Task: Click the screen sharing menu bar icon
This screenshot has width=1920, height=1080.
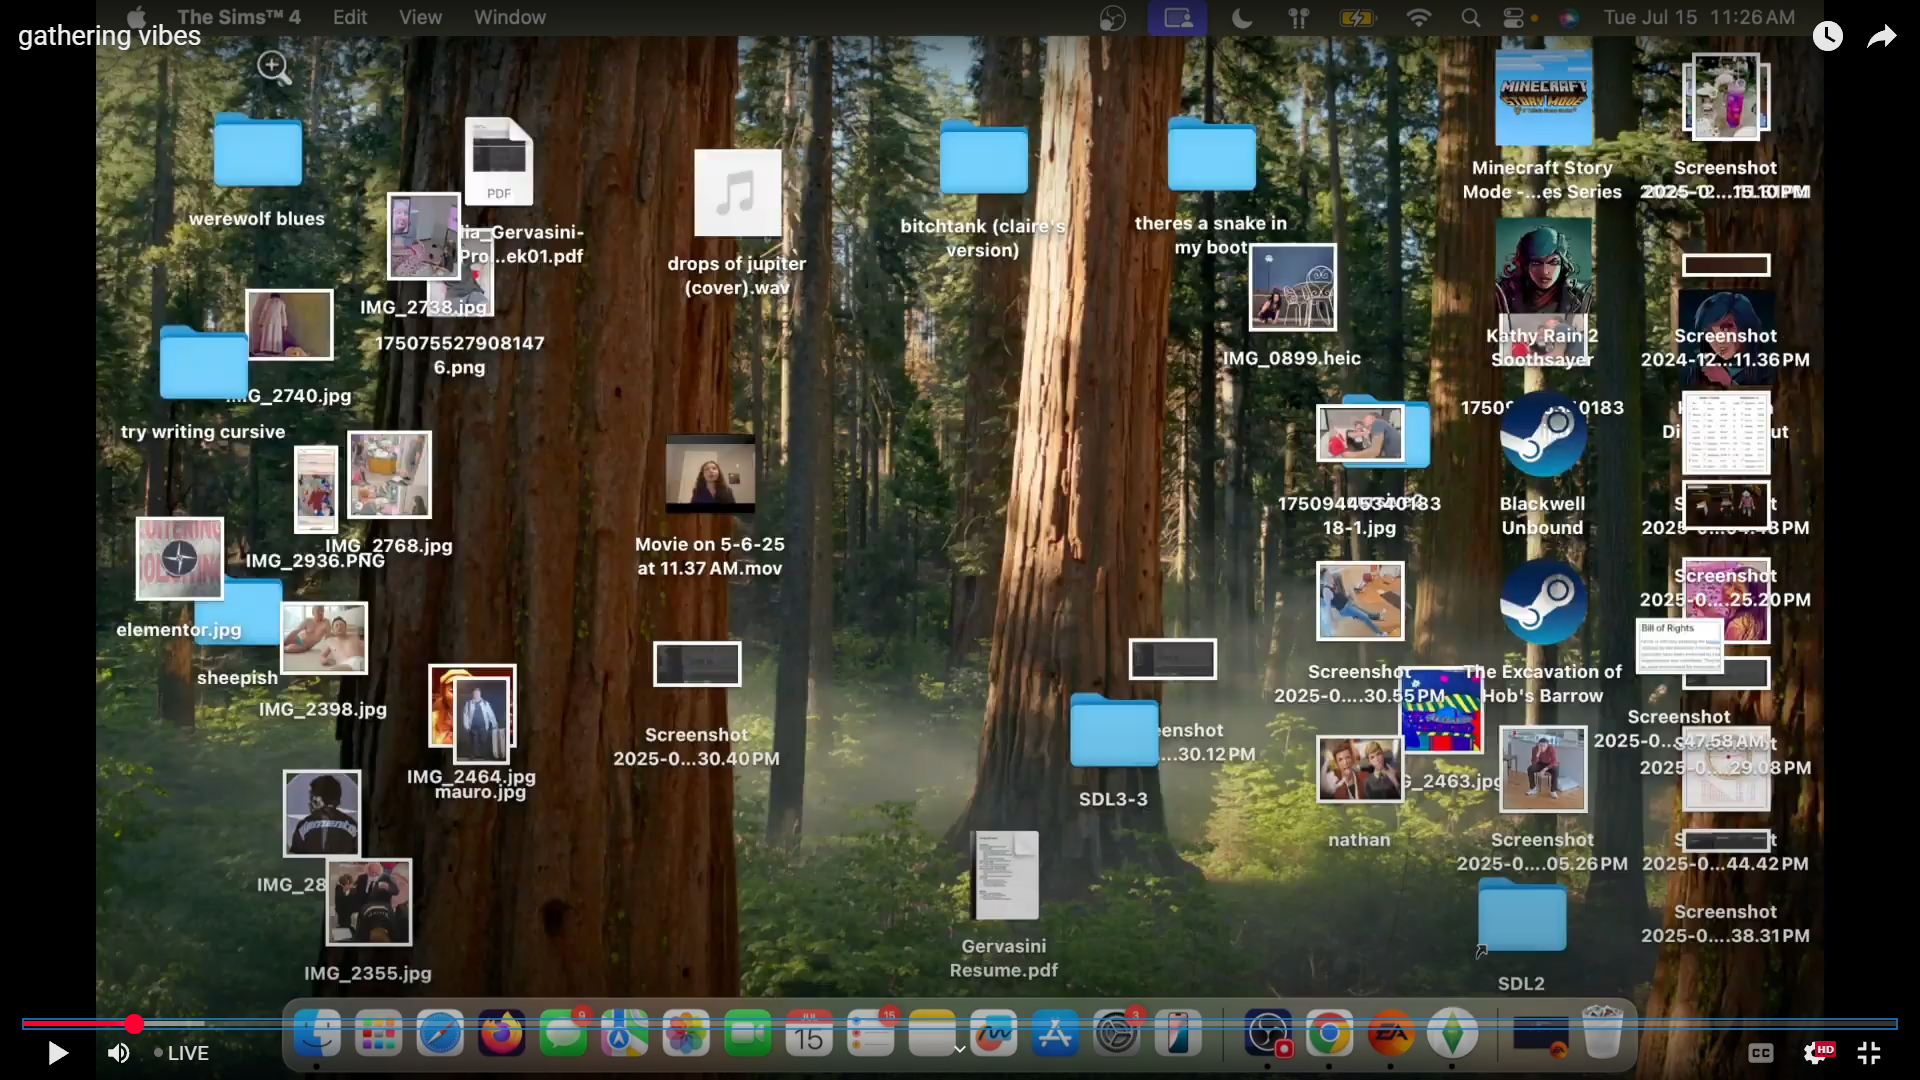Action: point(1178,18)
